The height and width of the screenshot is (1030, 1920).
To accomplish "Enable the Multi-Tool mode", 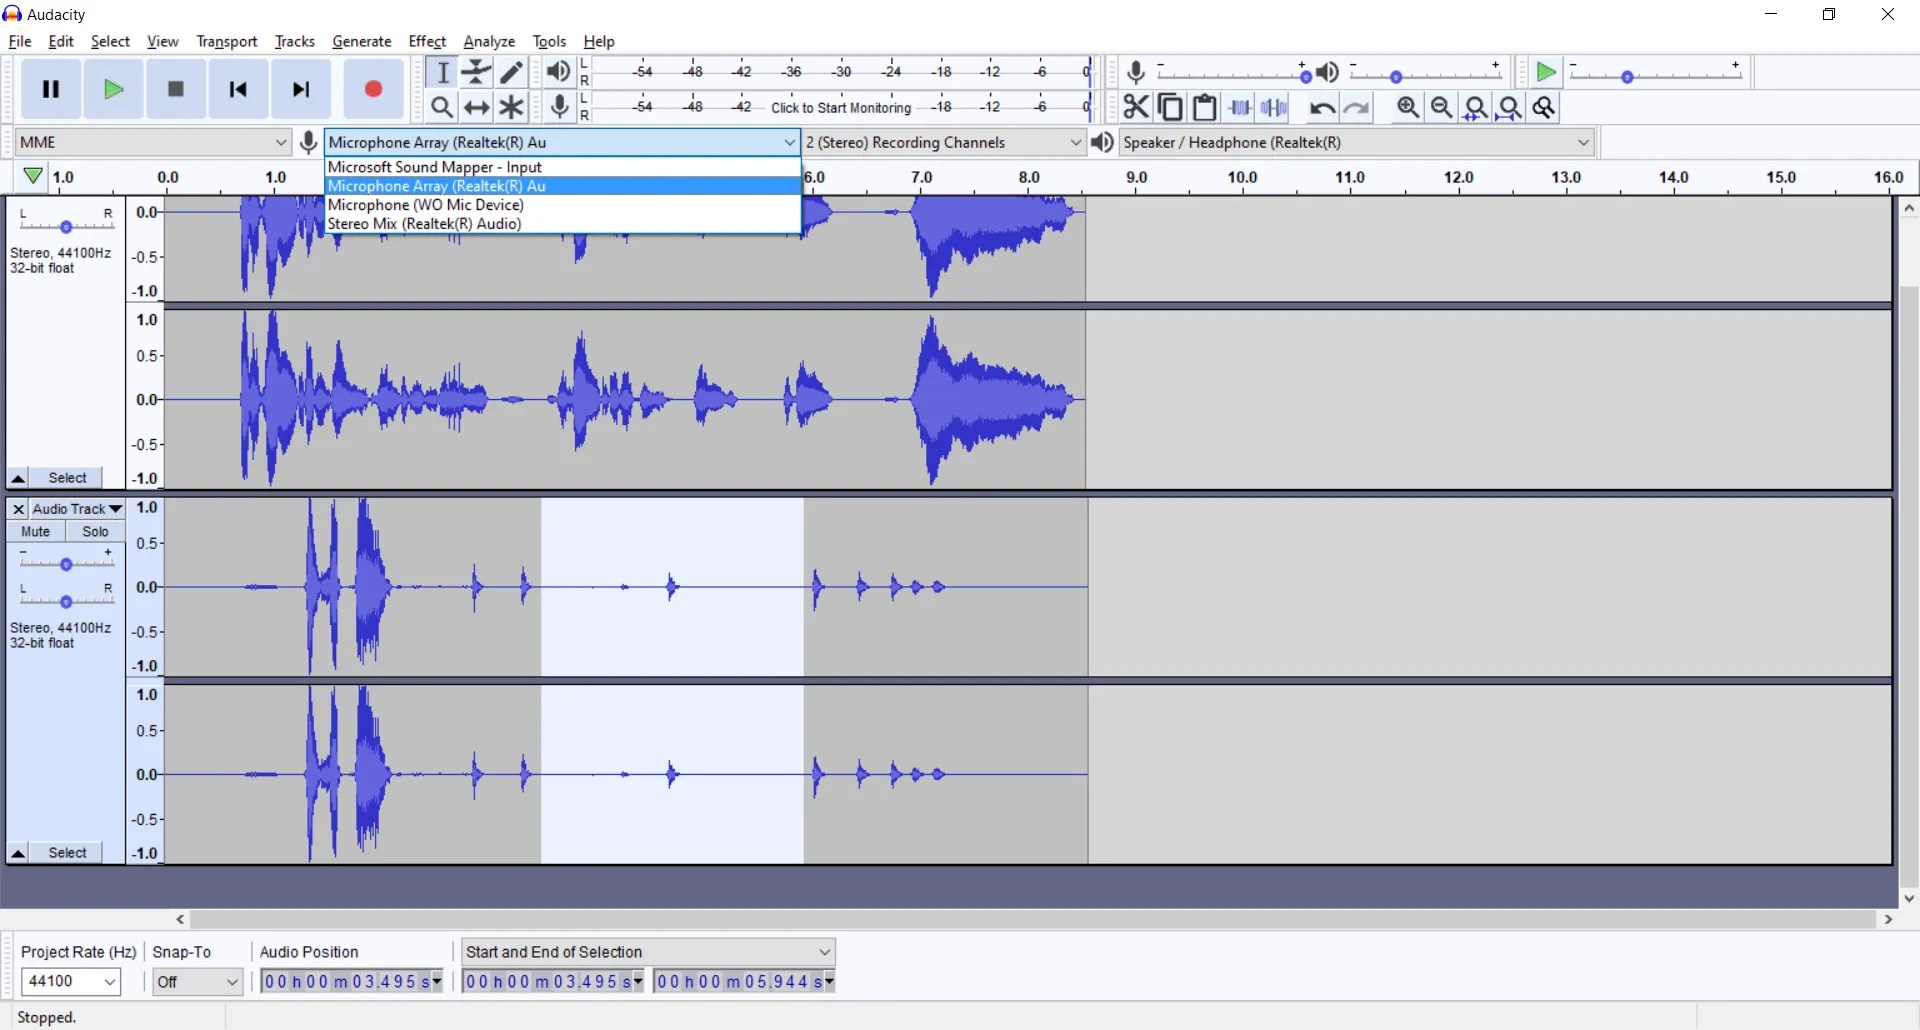I will pyautogui.click(x=511, y=107).
